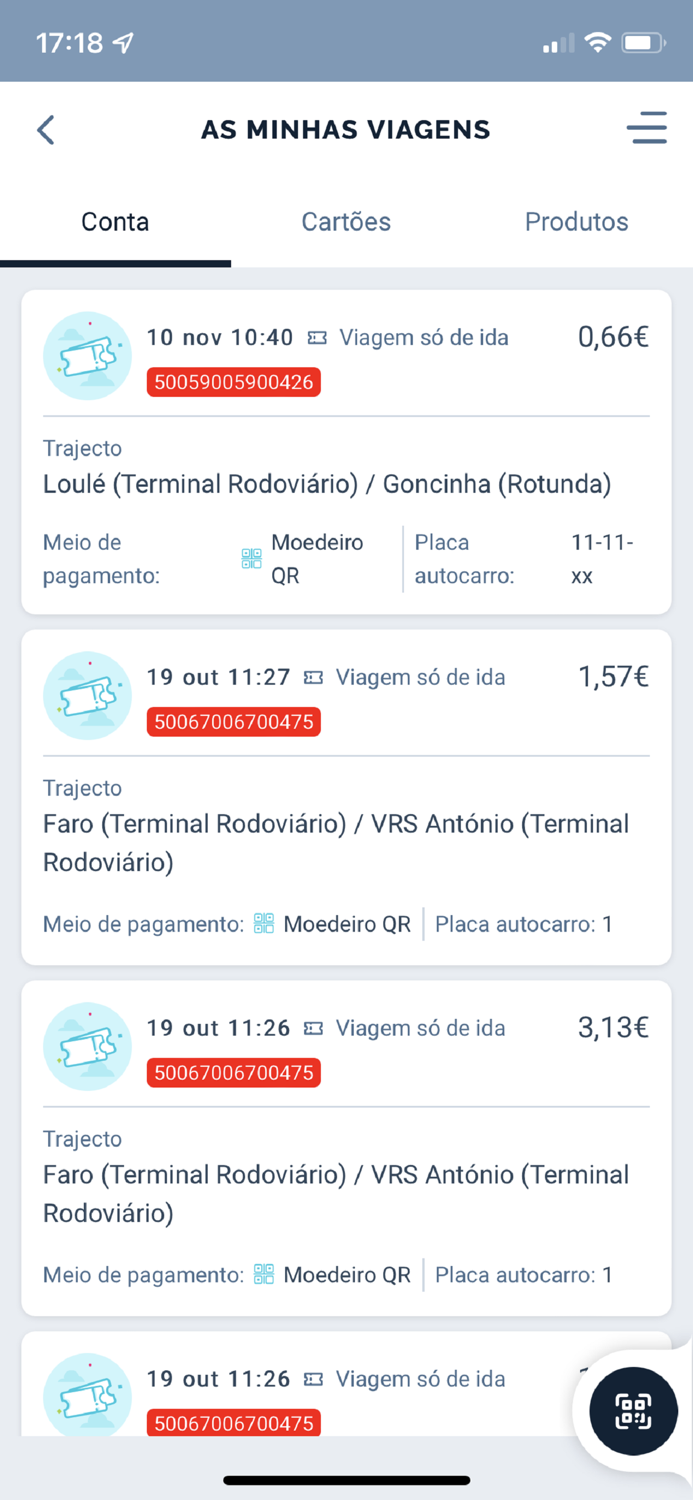
Task: Click the red badge 50067006700475 on the 1,57€ trip
Action: click(x=233, y=722)
